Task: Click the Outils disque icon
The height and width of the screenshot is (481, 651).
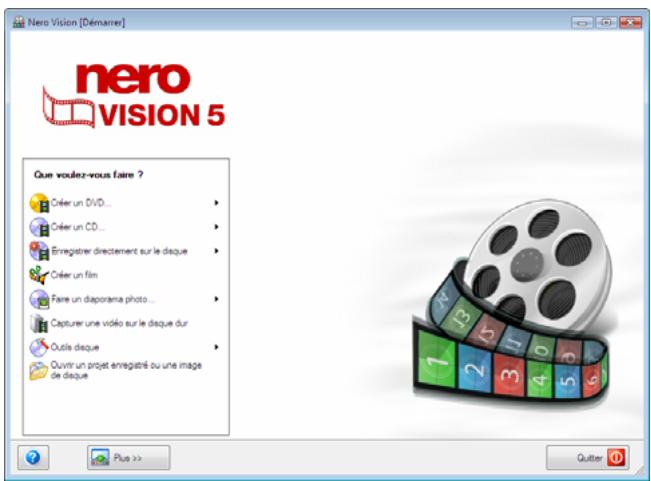Action: click(x=39, y=347)
